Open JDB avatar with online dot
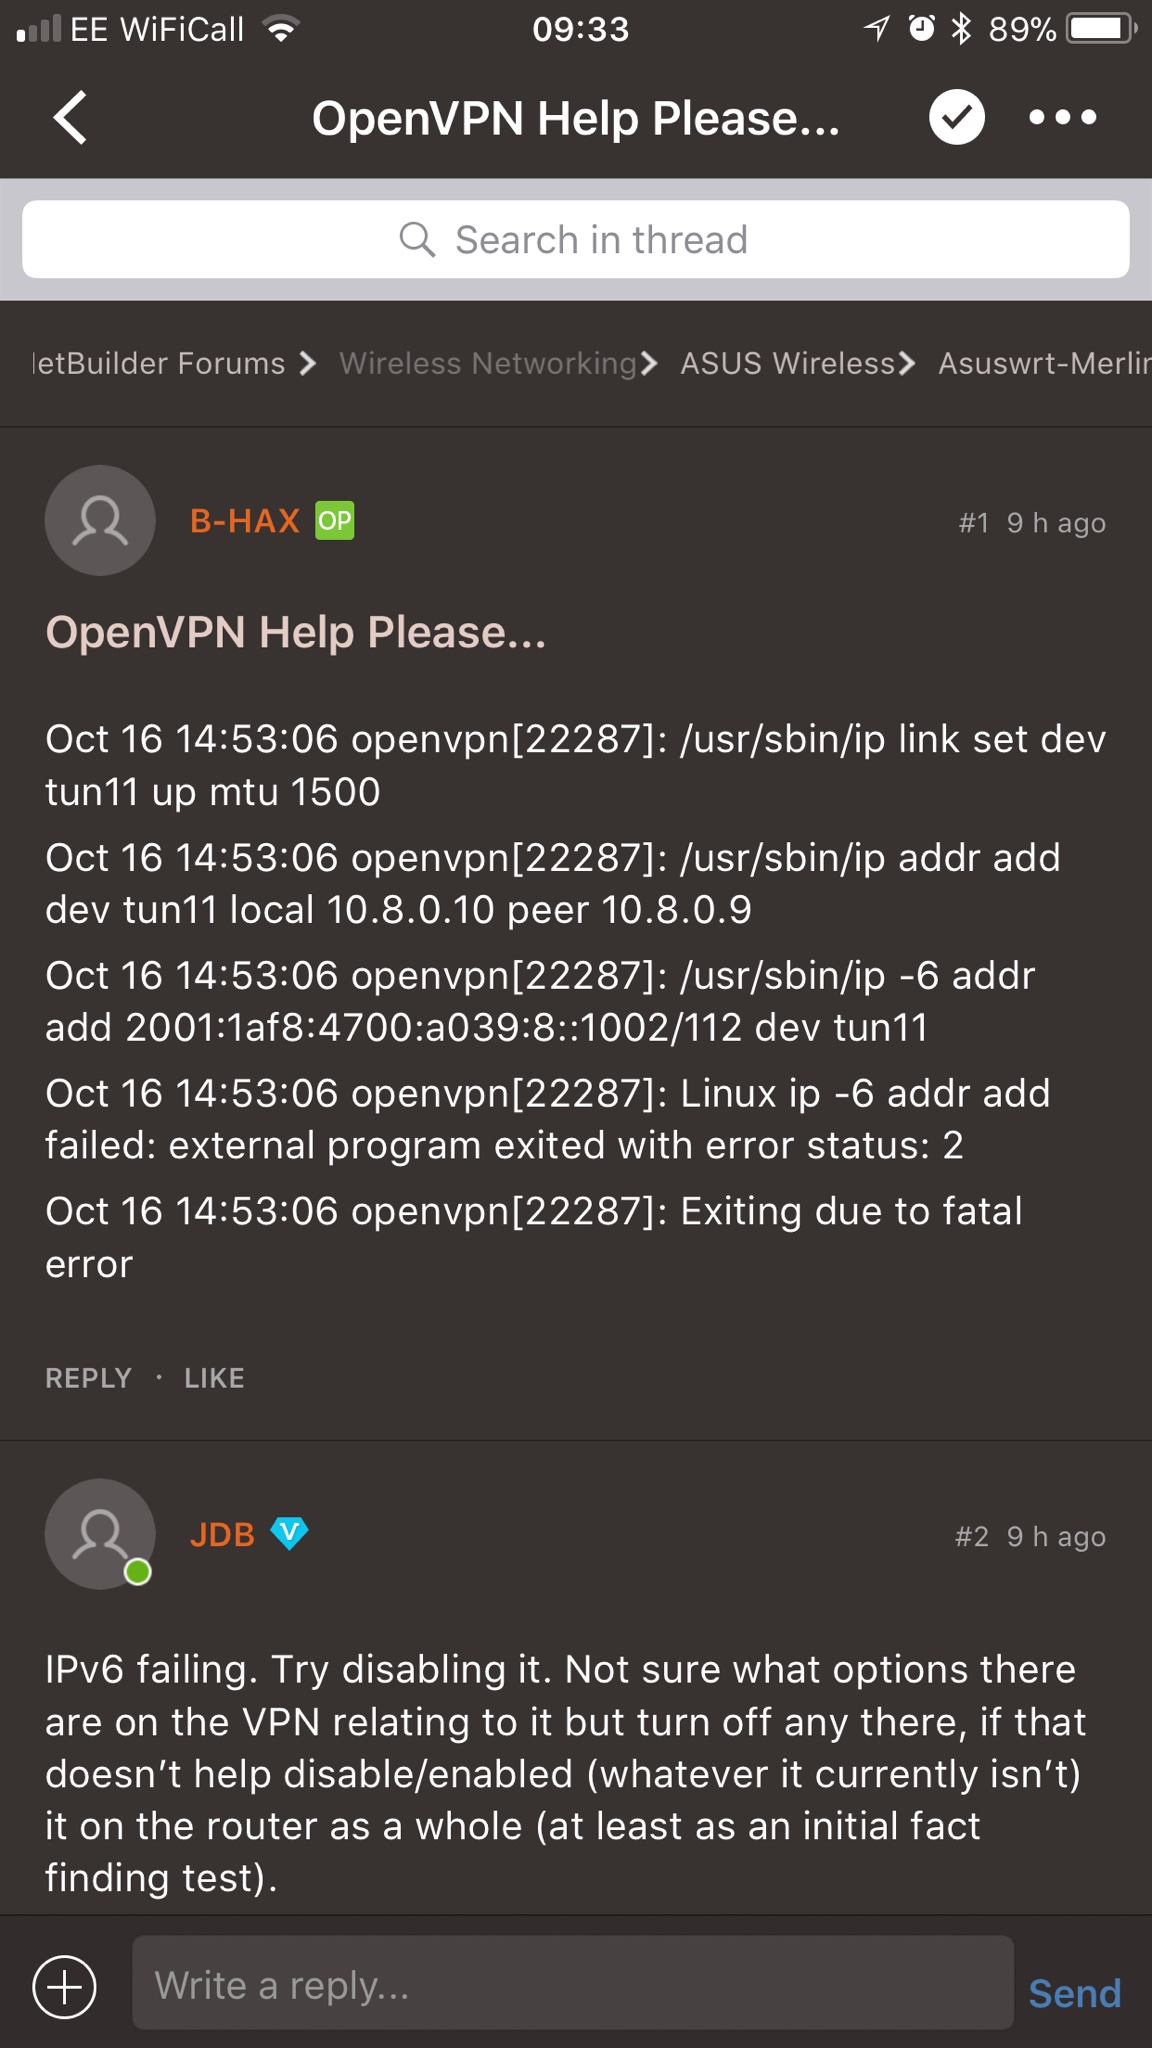The width and height of the screenshot is (1152, 2048). pyautogui.click(x=100, y=1534)
